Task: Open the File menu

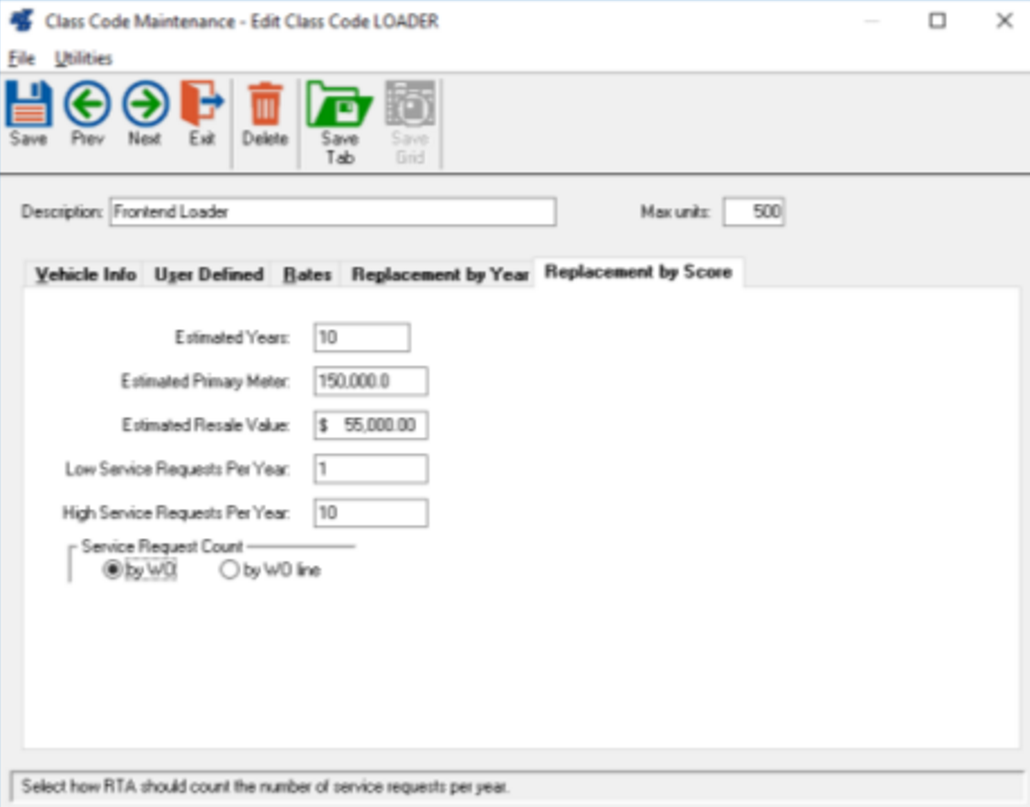Action: click(x=21, y=58)
